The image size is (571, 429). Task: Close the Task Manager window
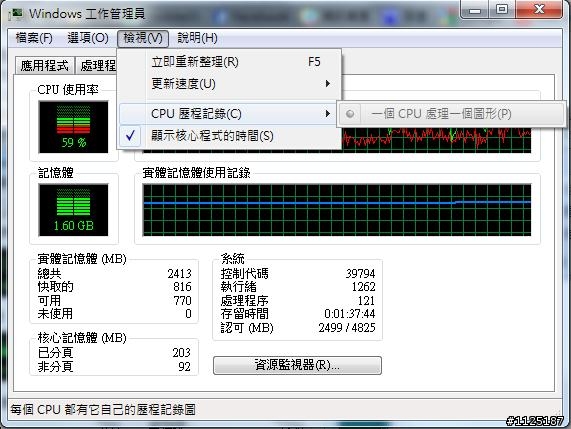tap(539, 9)
